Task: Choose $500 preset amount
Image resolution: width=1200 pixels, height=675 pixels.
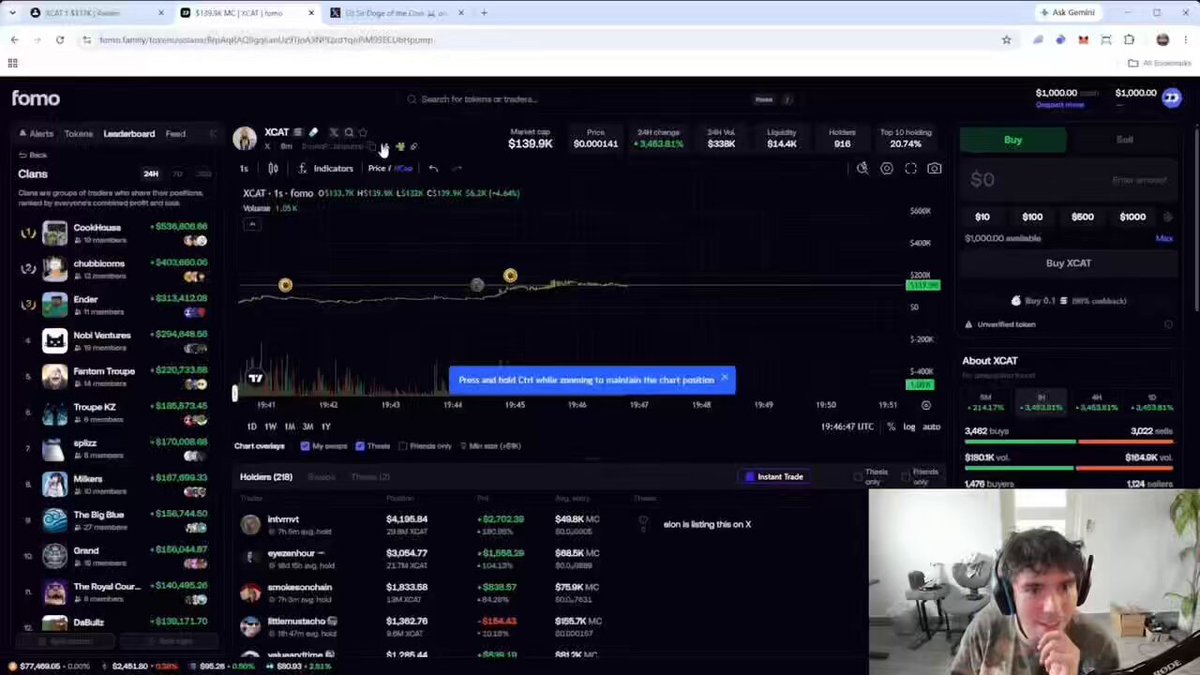Action: coord(1082,217)
